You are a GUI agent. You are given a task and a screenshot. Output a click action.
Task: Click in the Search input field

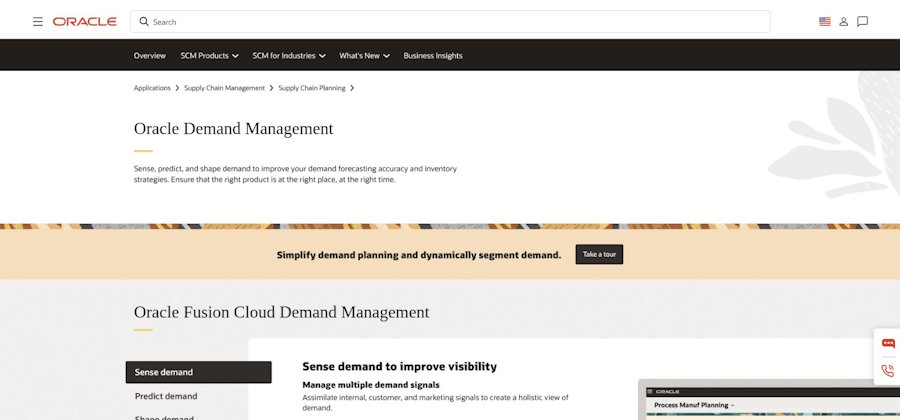450,22
